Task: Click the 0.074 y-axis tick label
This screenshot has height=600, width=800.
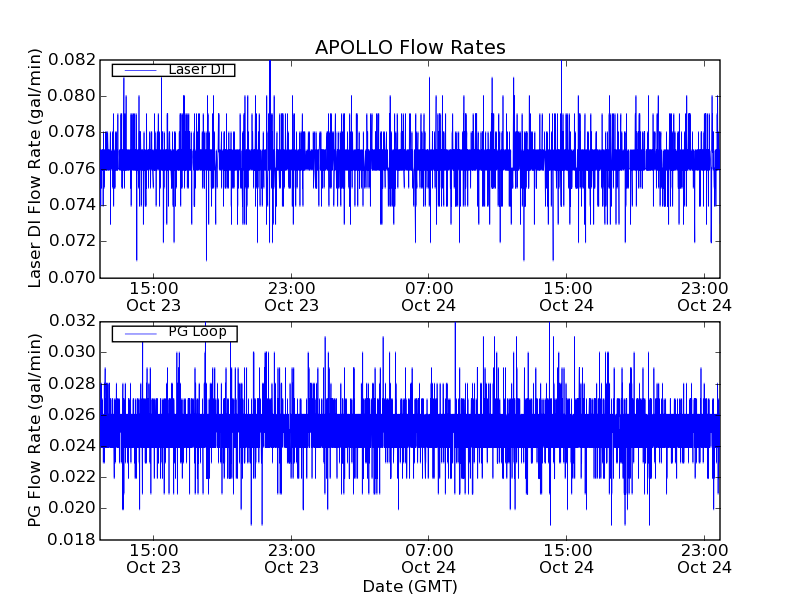Action: click(72, 205)
